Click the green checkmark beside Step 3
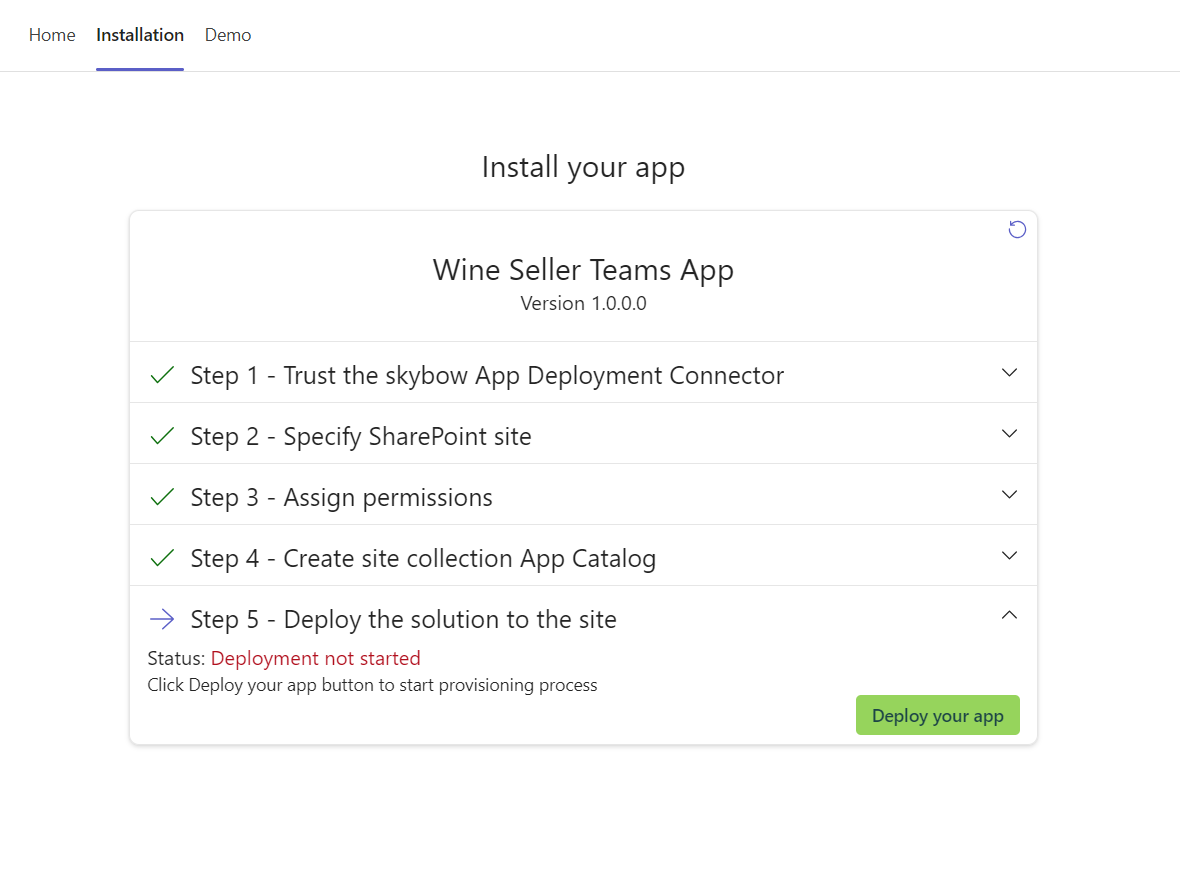The height and width of the screenshot is (879, 1180). 162,497
